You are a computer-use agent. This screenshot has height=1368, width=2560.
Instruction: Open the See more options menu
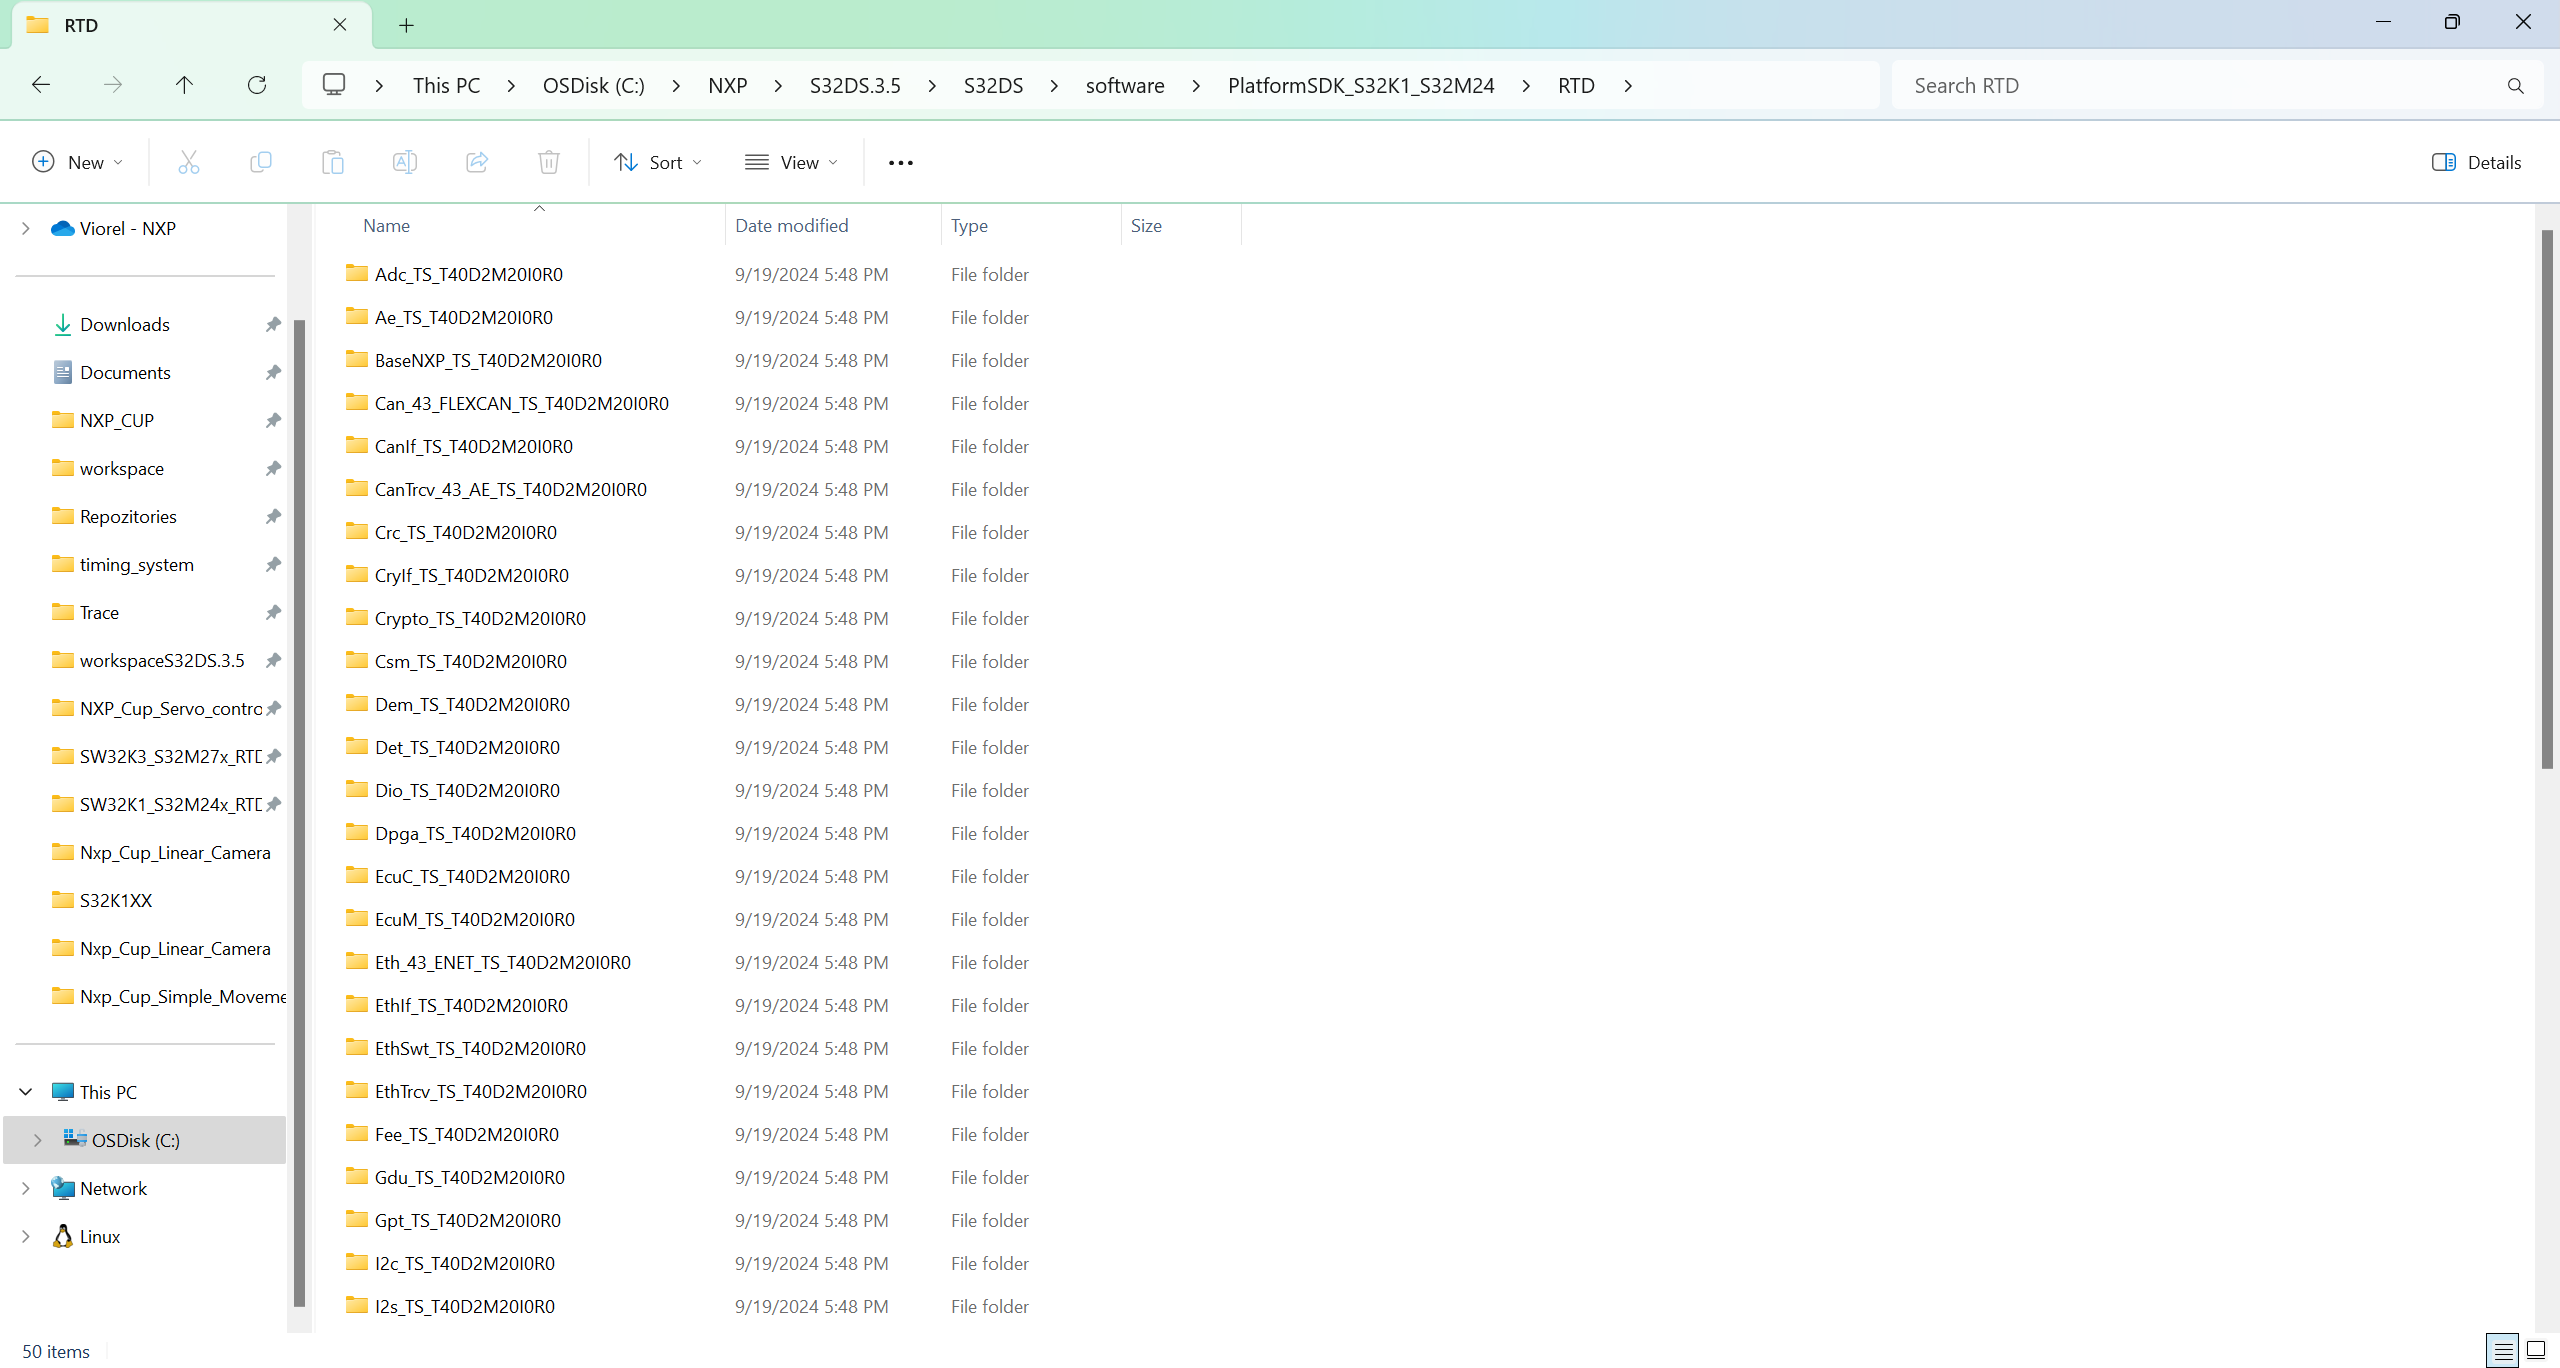click(x=900, y=162)
